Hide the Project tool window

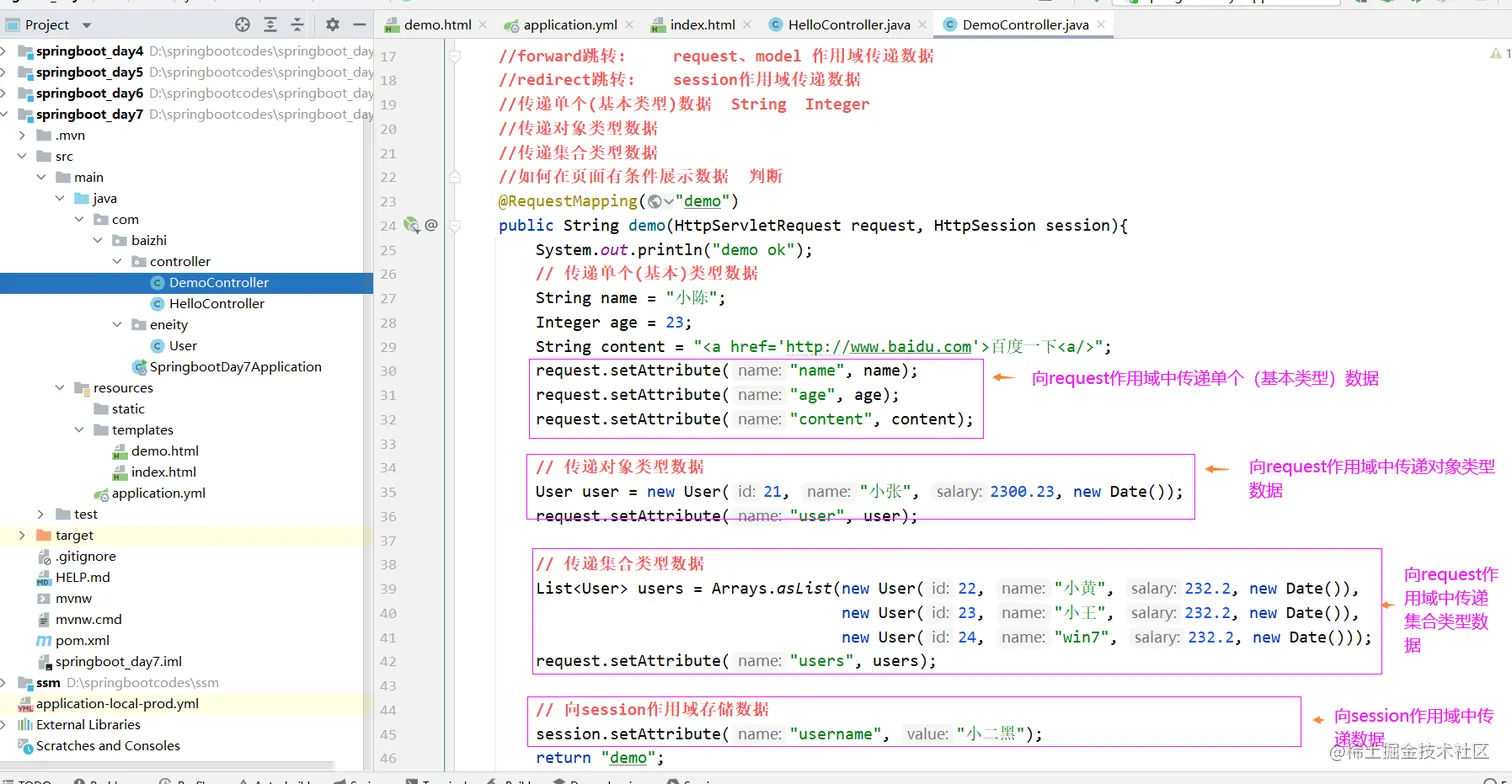(360, 24)
